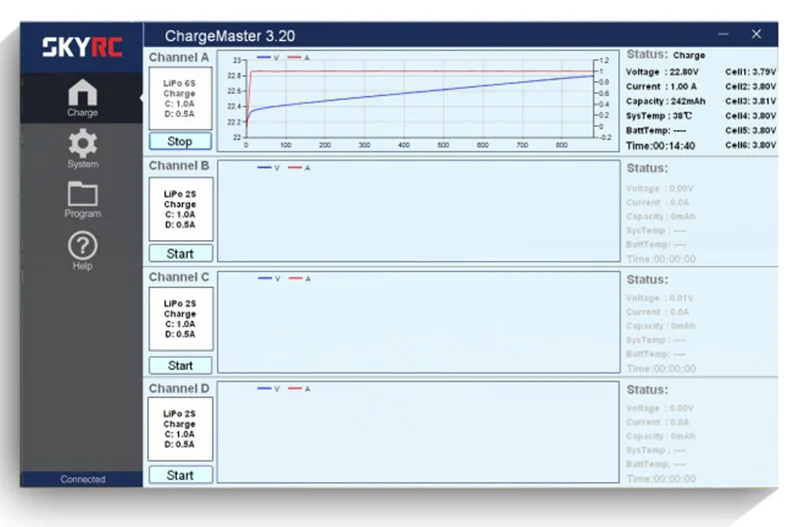The width and height of the screenshot is (800, 527).
Task: Select Channel D LiPo 2S program box
Action: point(180,429)
